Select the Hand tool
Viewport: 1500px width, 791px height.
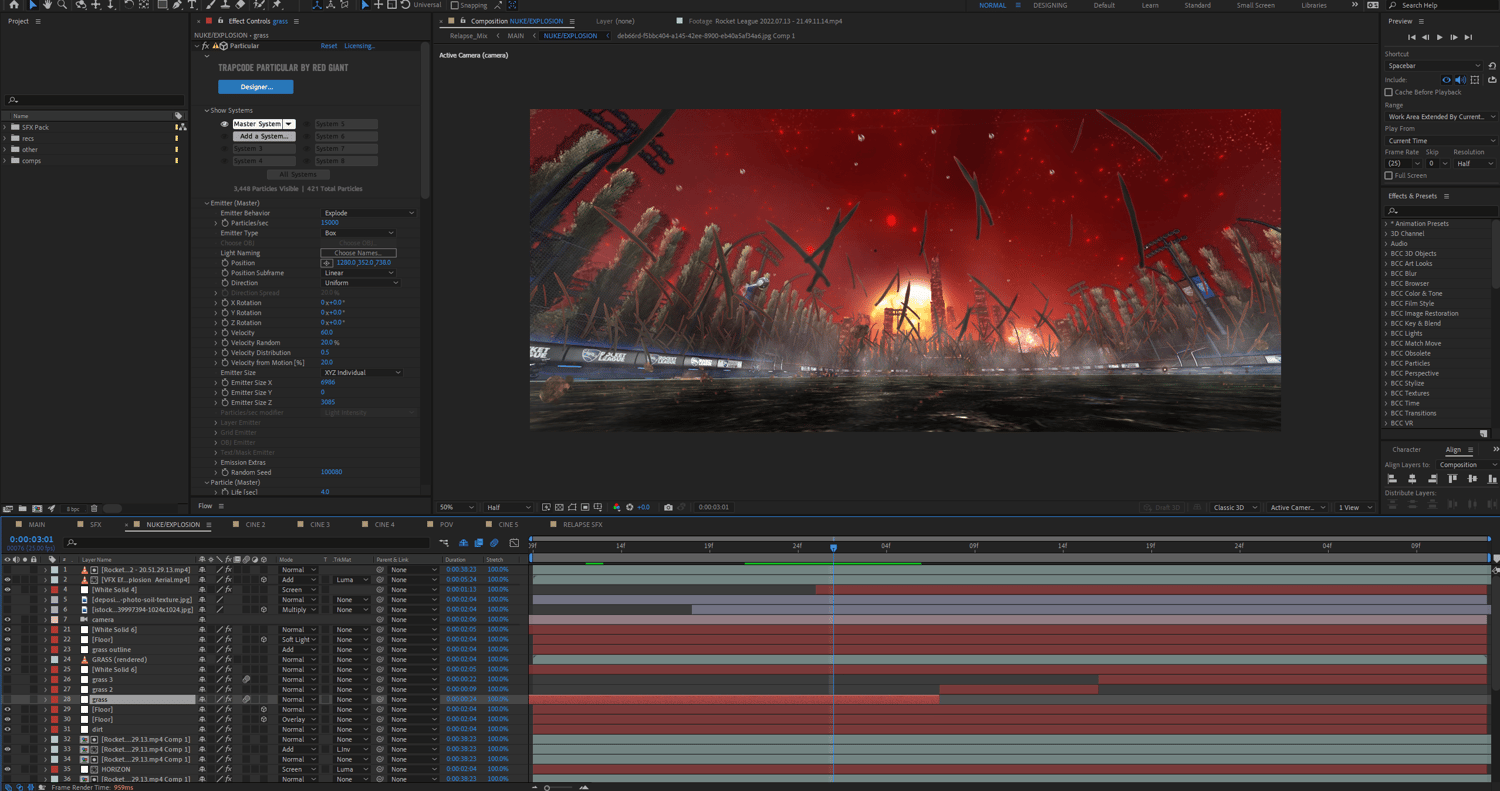click(47, 5)
